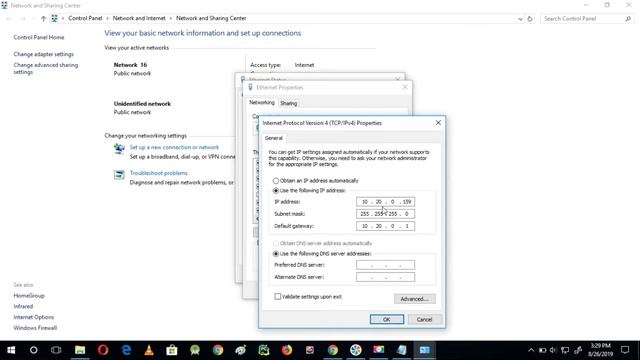Open the Windows Start menu
This screenshot has width=640, height=360.
(x=11, y=350)
